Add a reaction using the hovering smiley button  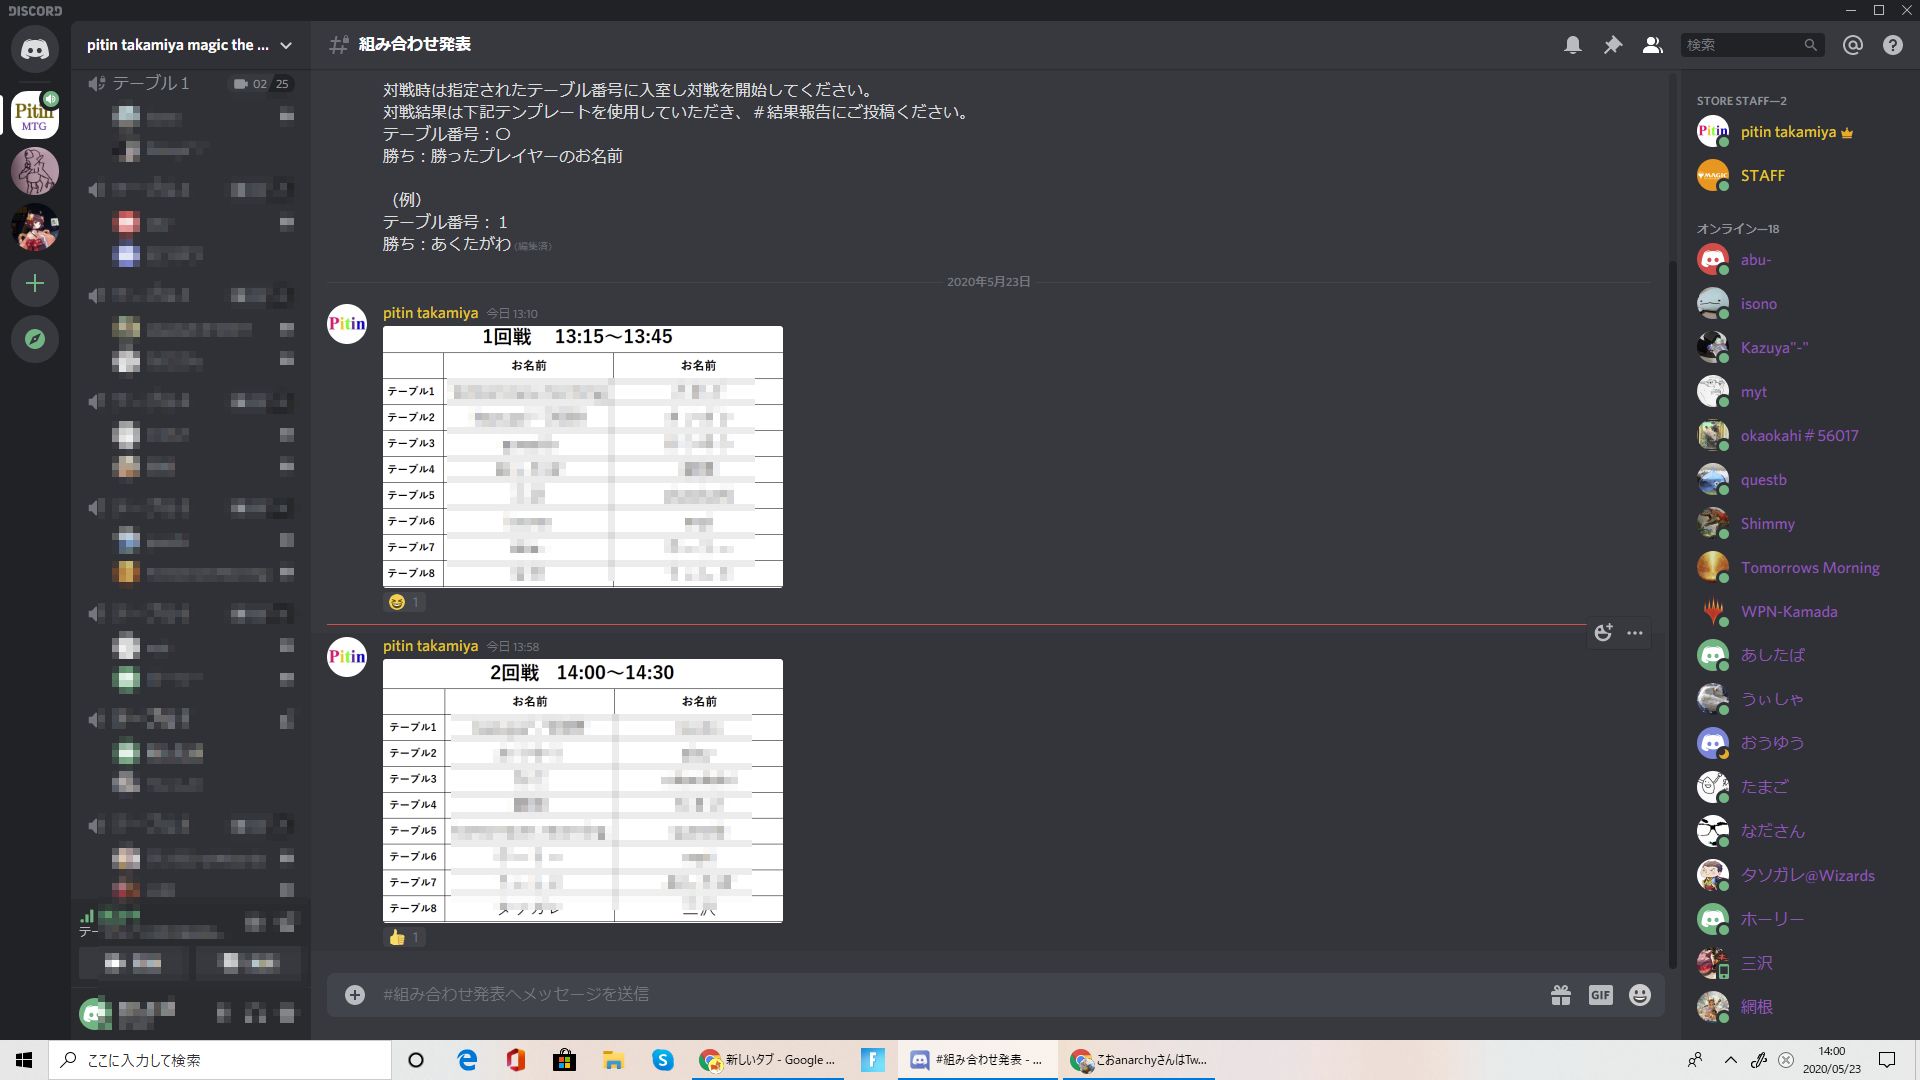pyautogui.click(x=1603, y=633)
